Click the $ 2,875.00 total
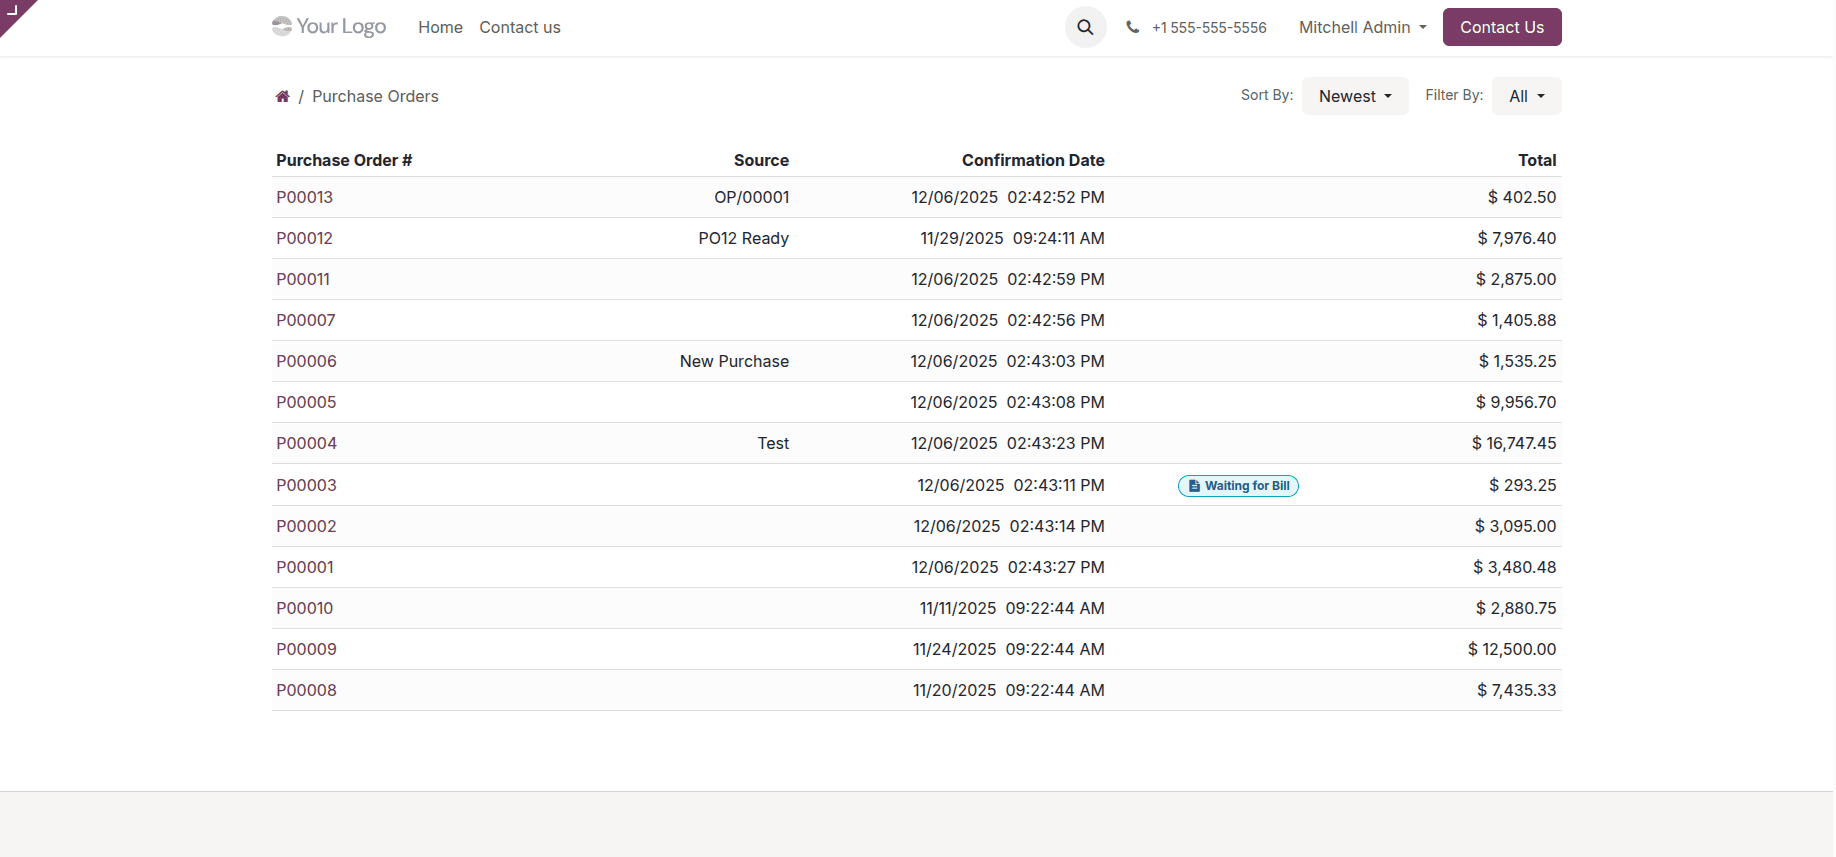This screenshot has height=857, width=1836. point(1516,279)
